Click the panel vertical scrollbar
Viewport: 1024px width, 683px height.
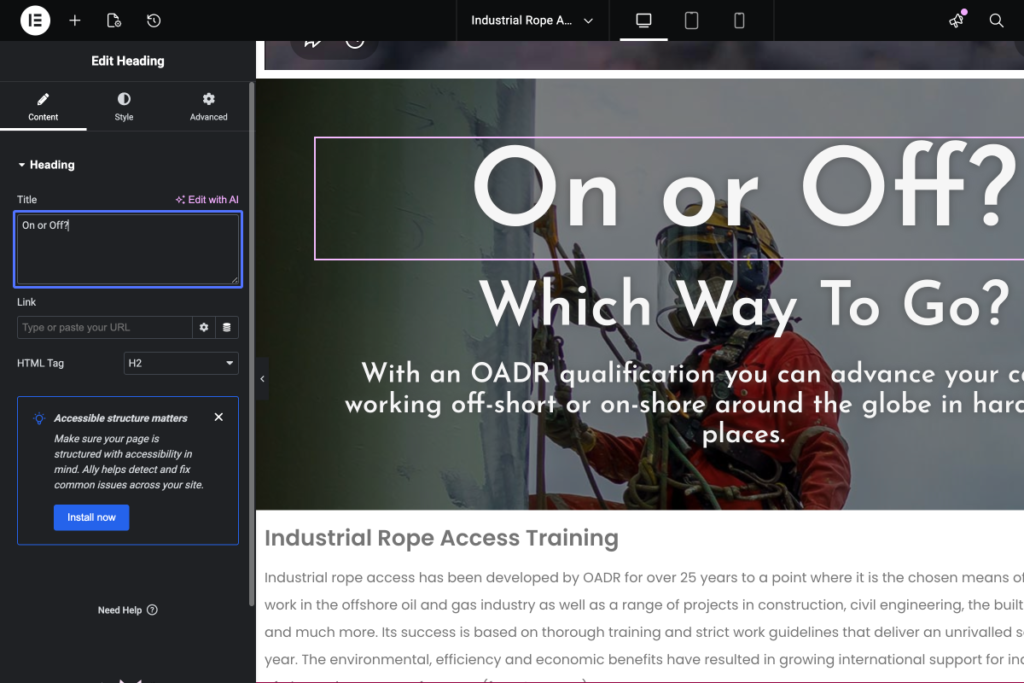[251, 344]
